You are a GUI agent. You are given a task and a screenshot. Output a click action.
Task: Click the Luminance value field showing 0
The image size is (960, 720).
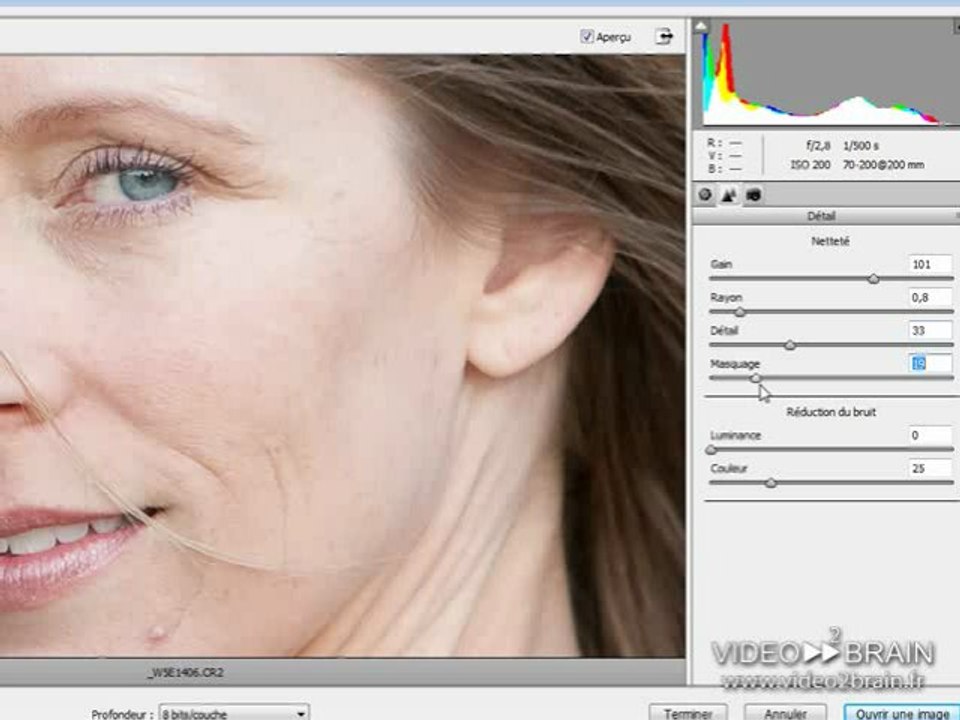(x=929, y=435)
